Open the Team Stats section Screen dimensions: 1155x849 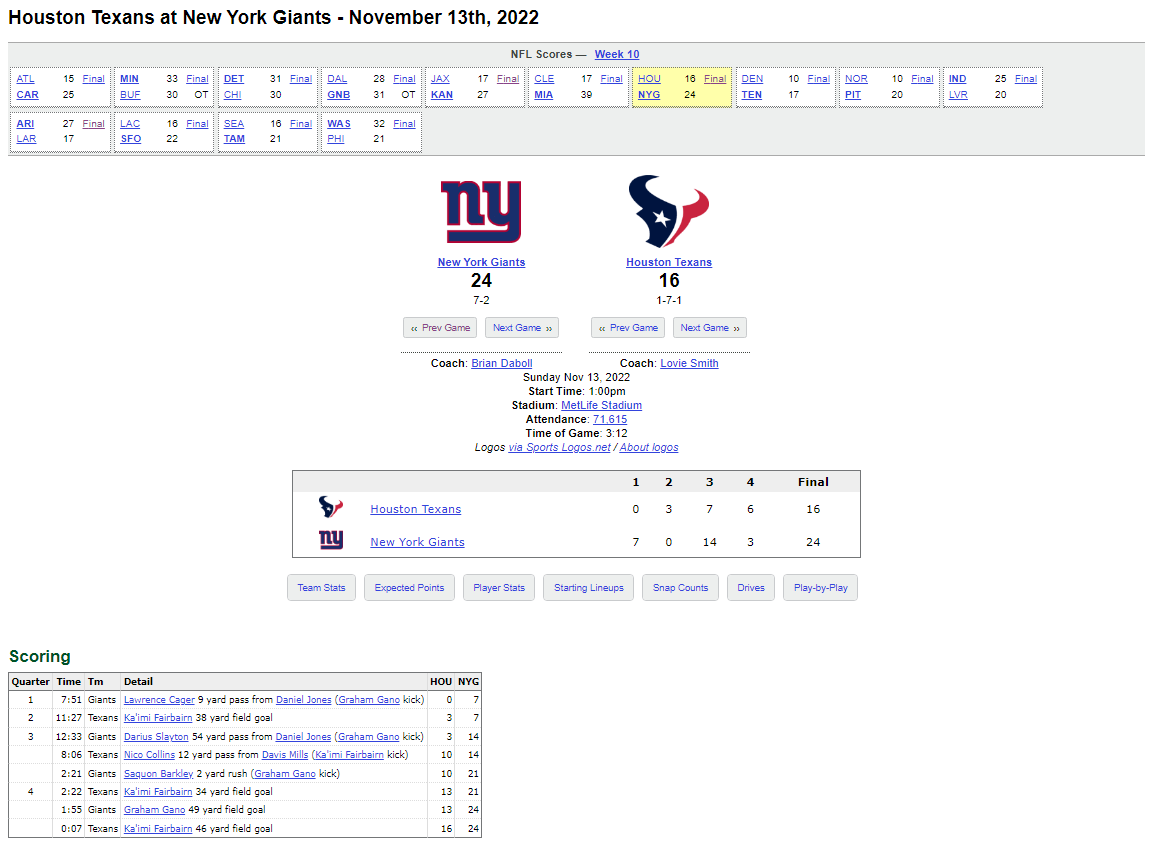pyautogui.click(x=321, y=588)
